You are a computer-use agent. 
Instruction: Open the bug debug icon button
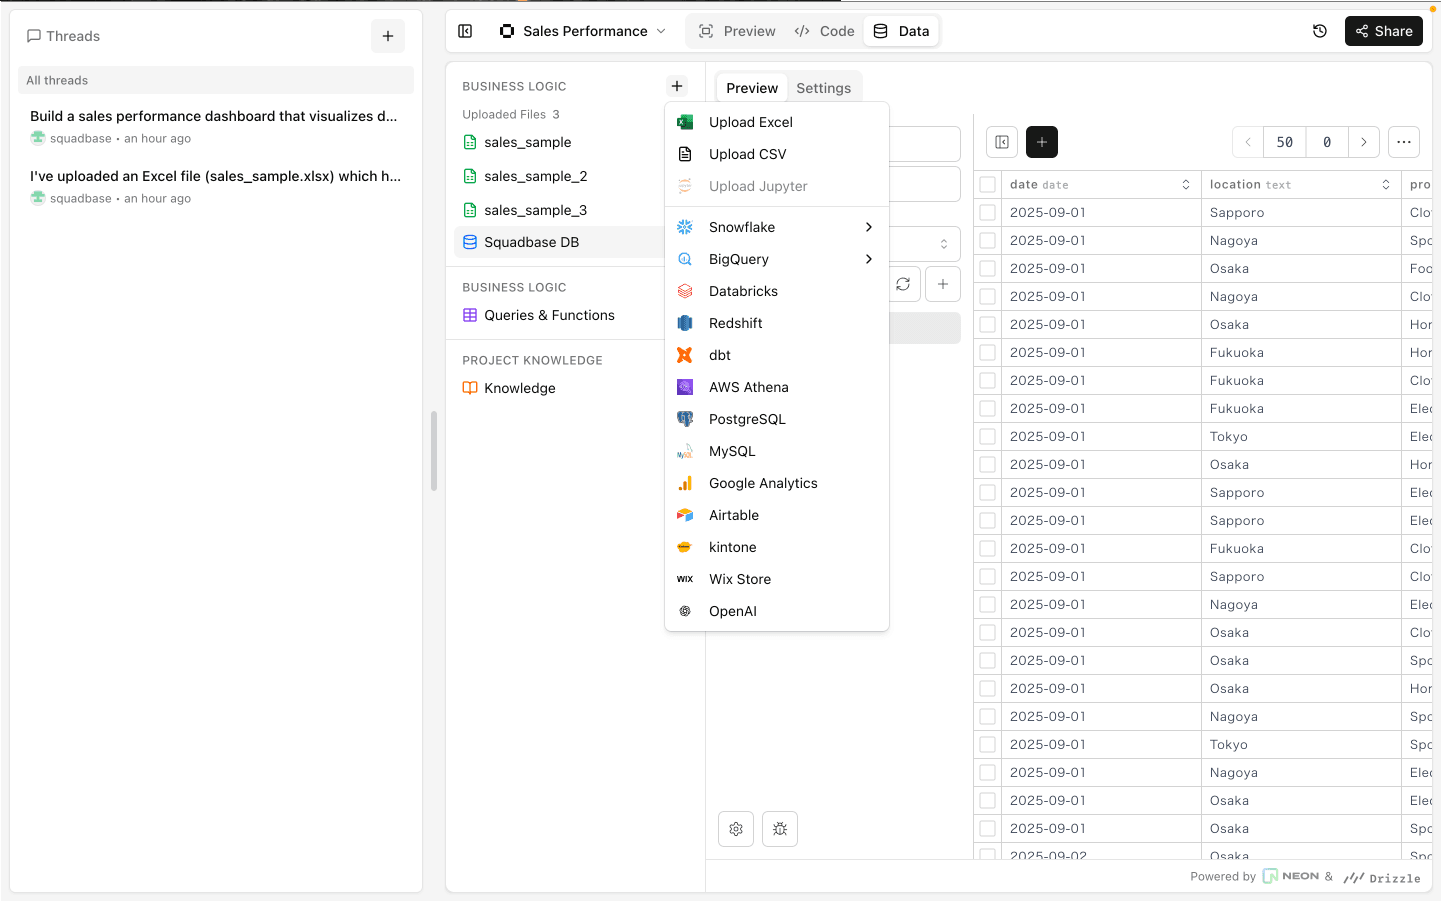click(780, 829)
